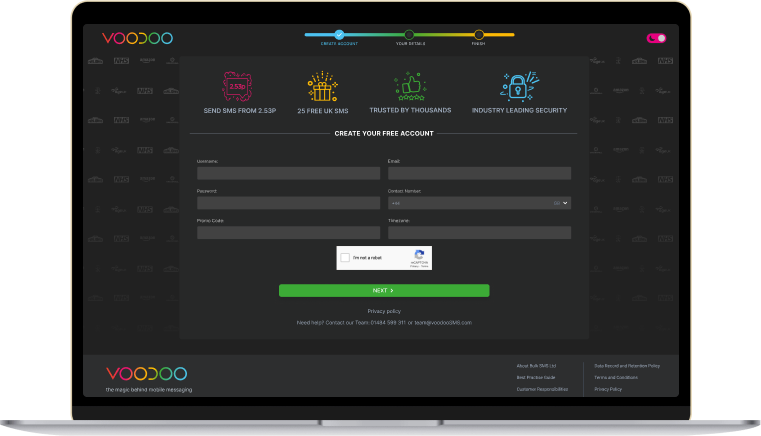
Task: Click the Voodoo logo in the header
Action: pos(137,38)
